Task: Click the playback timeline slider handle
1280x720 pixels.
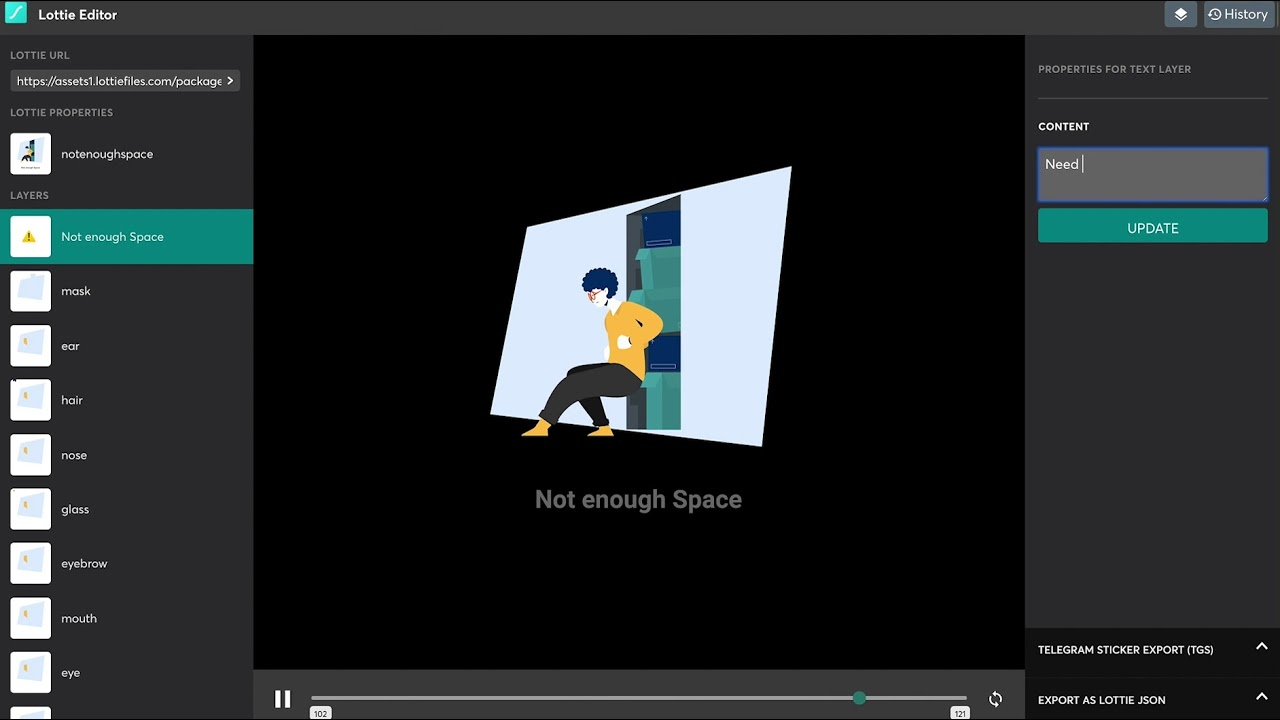Action: tap(859, 697)
